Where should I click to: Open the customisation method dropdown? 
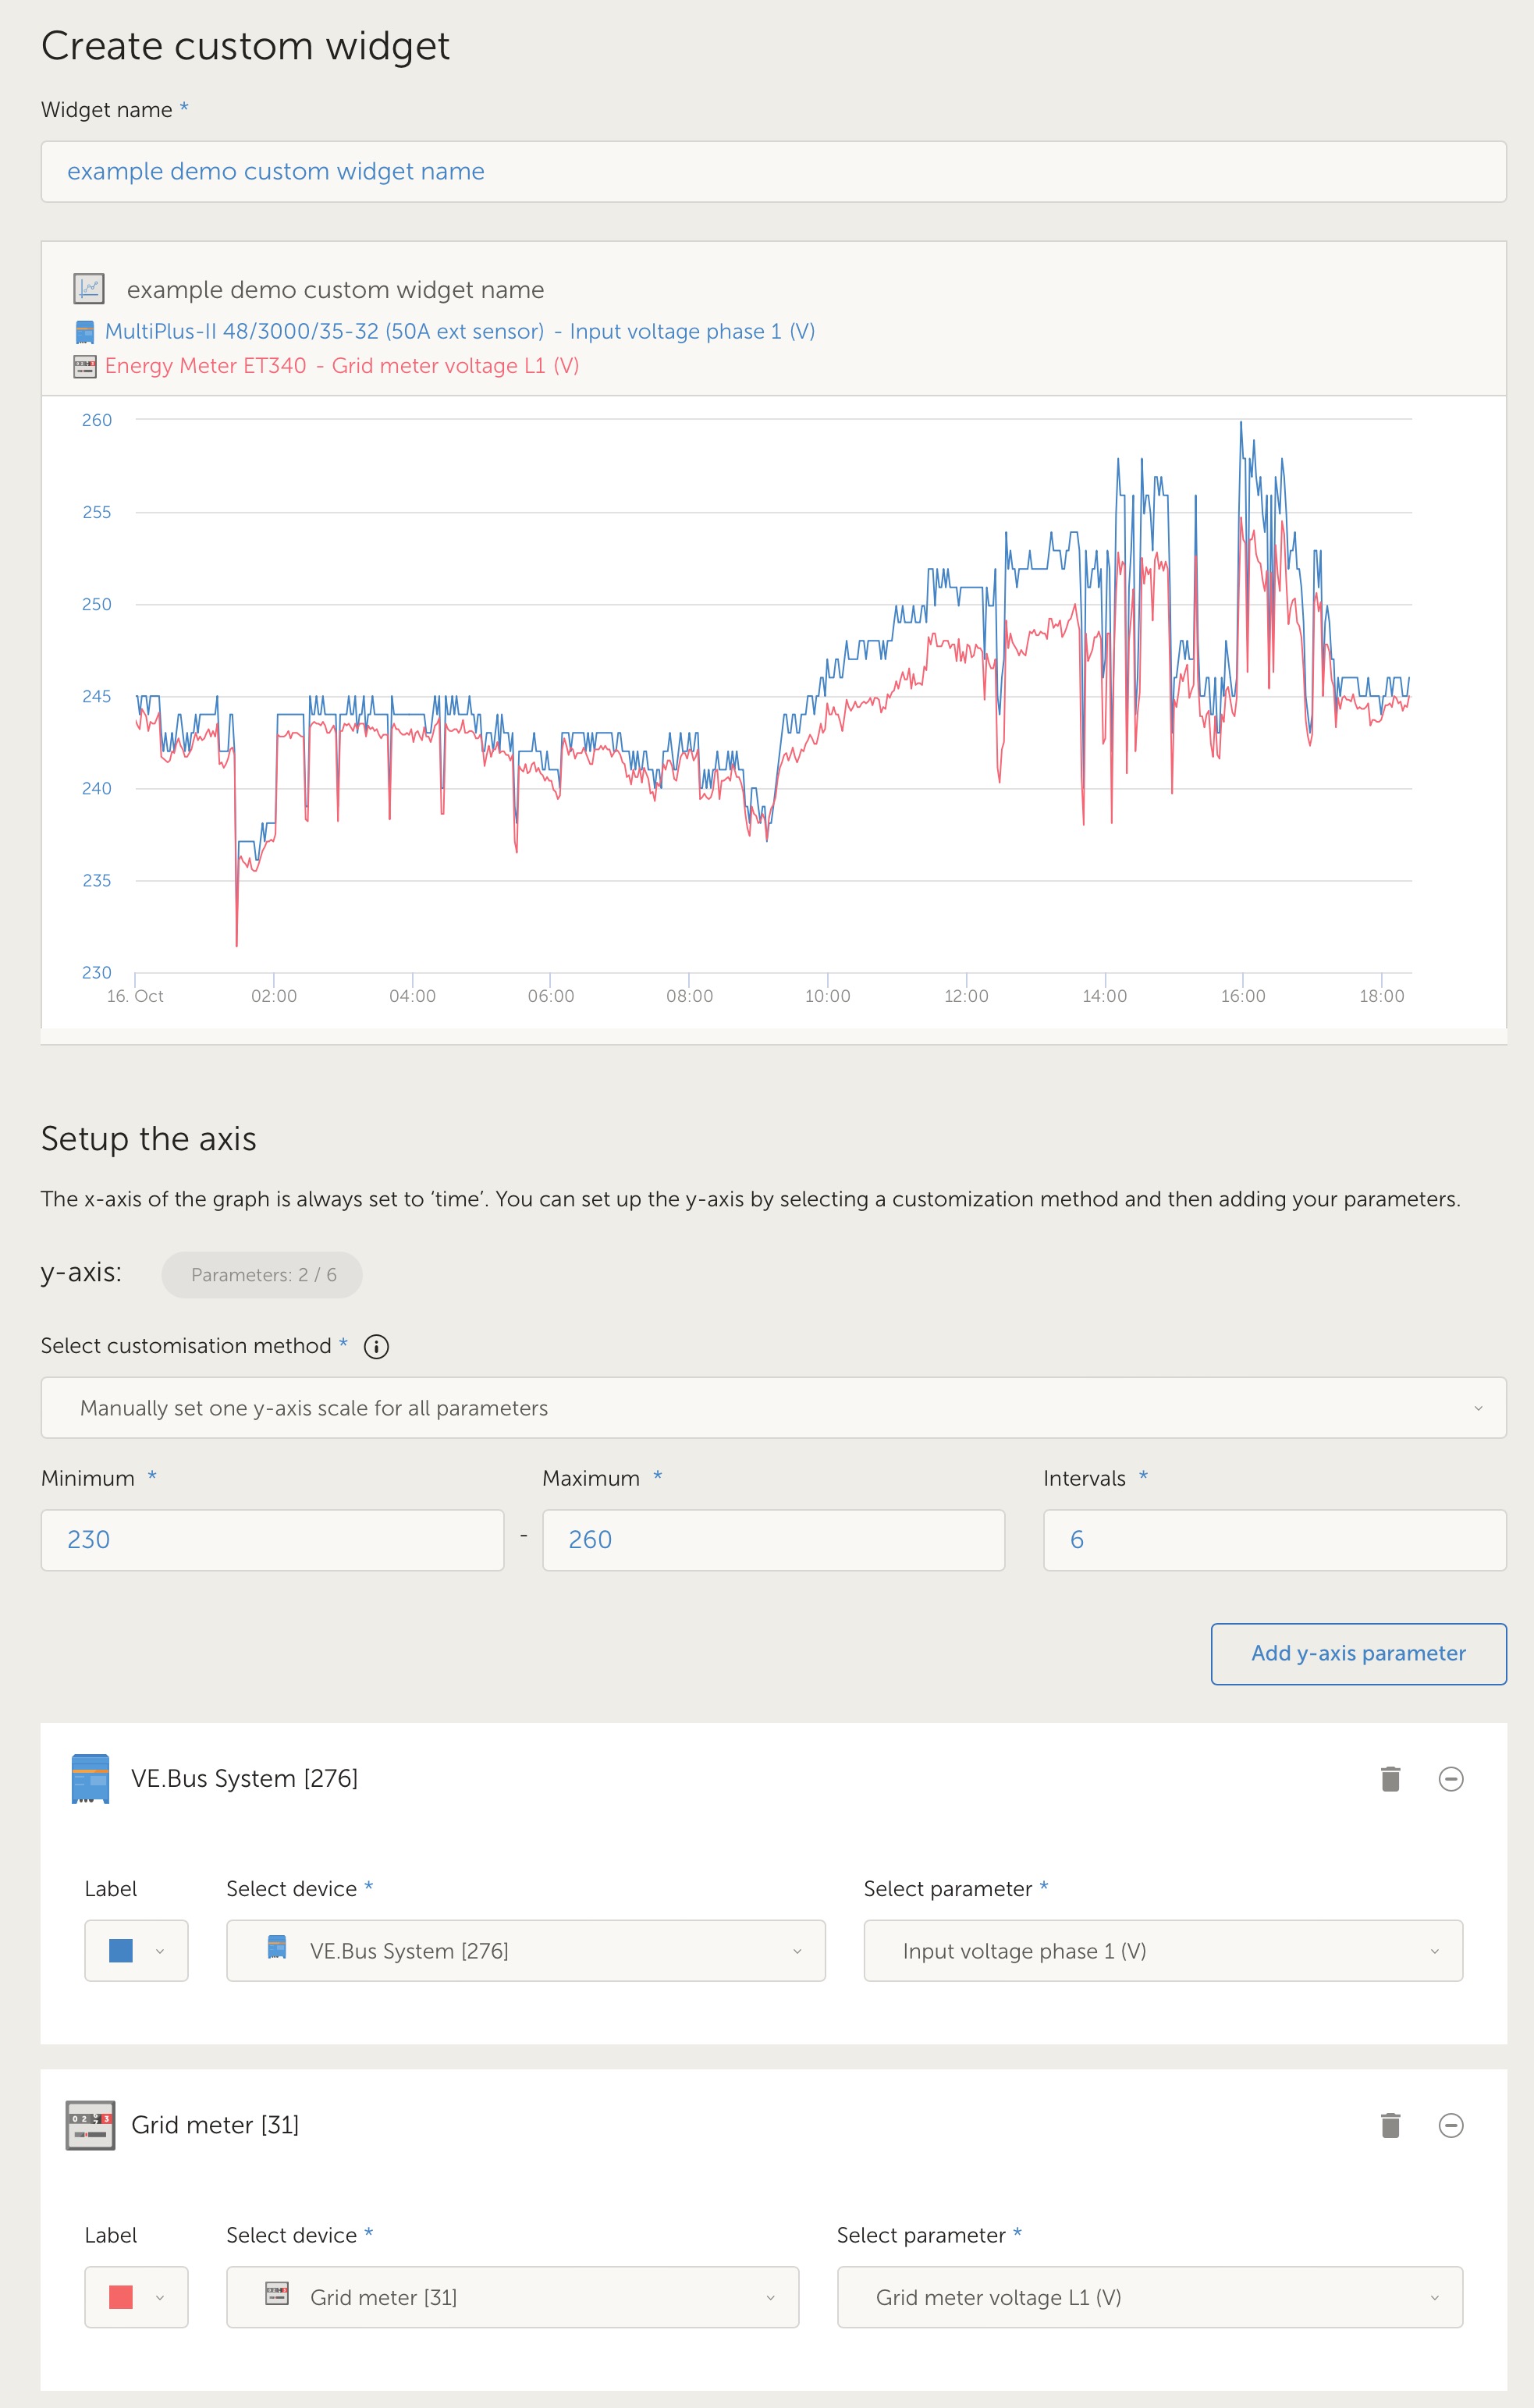pos(773,1408)
